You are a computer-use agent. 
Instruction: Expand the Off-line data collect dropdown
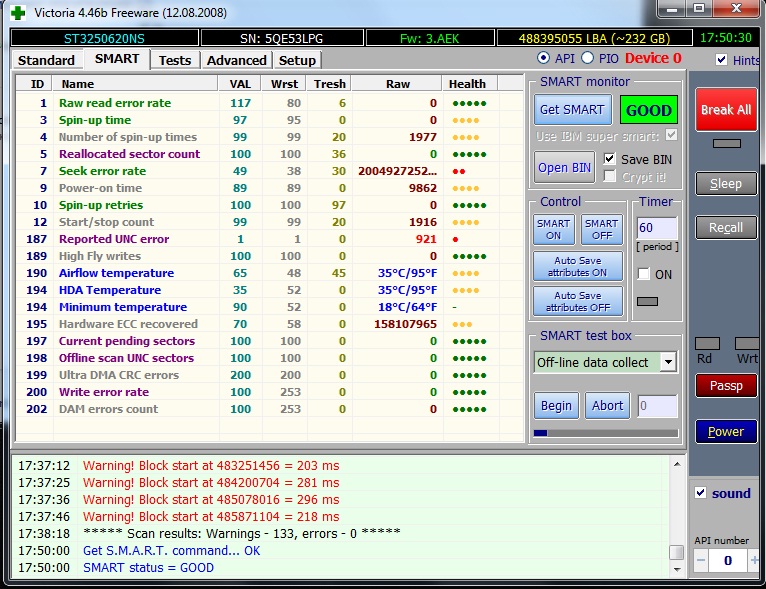[667, 362]
